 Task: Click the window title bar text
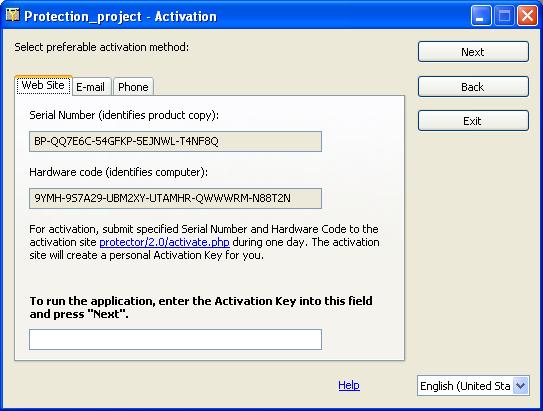[x=120, y=16]
